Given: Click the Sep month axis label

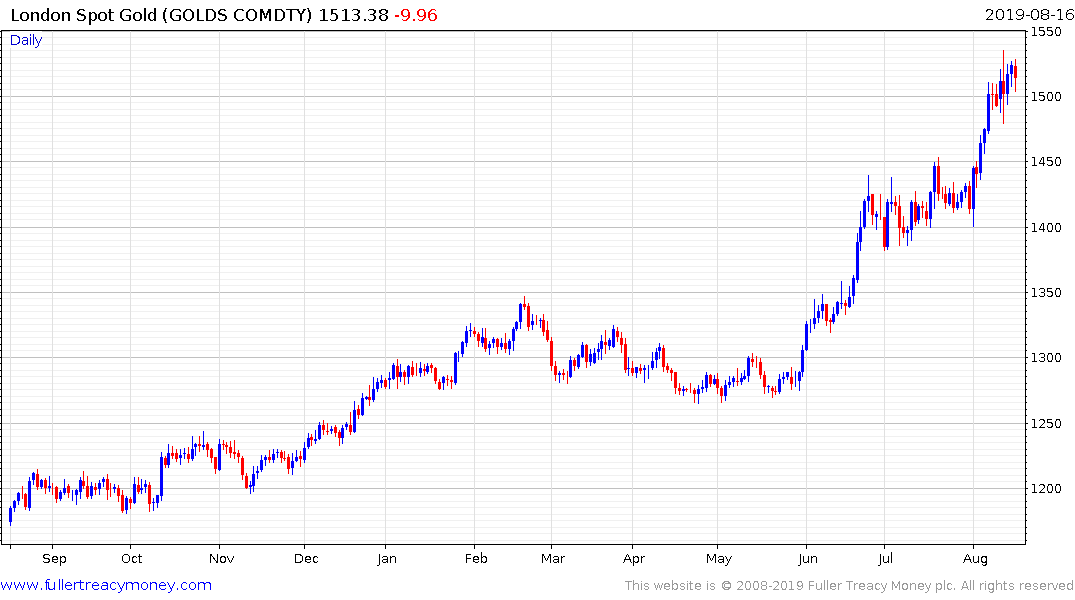Looking at the screenshot, I should 54,559.
